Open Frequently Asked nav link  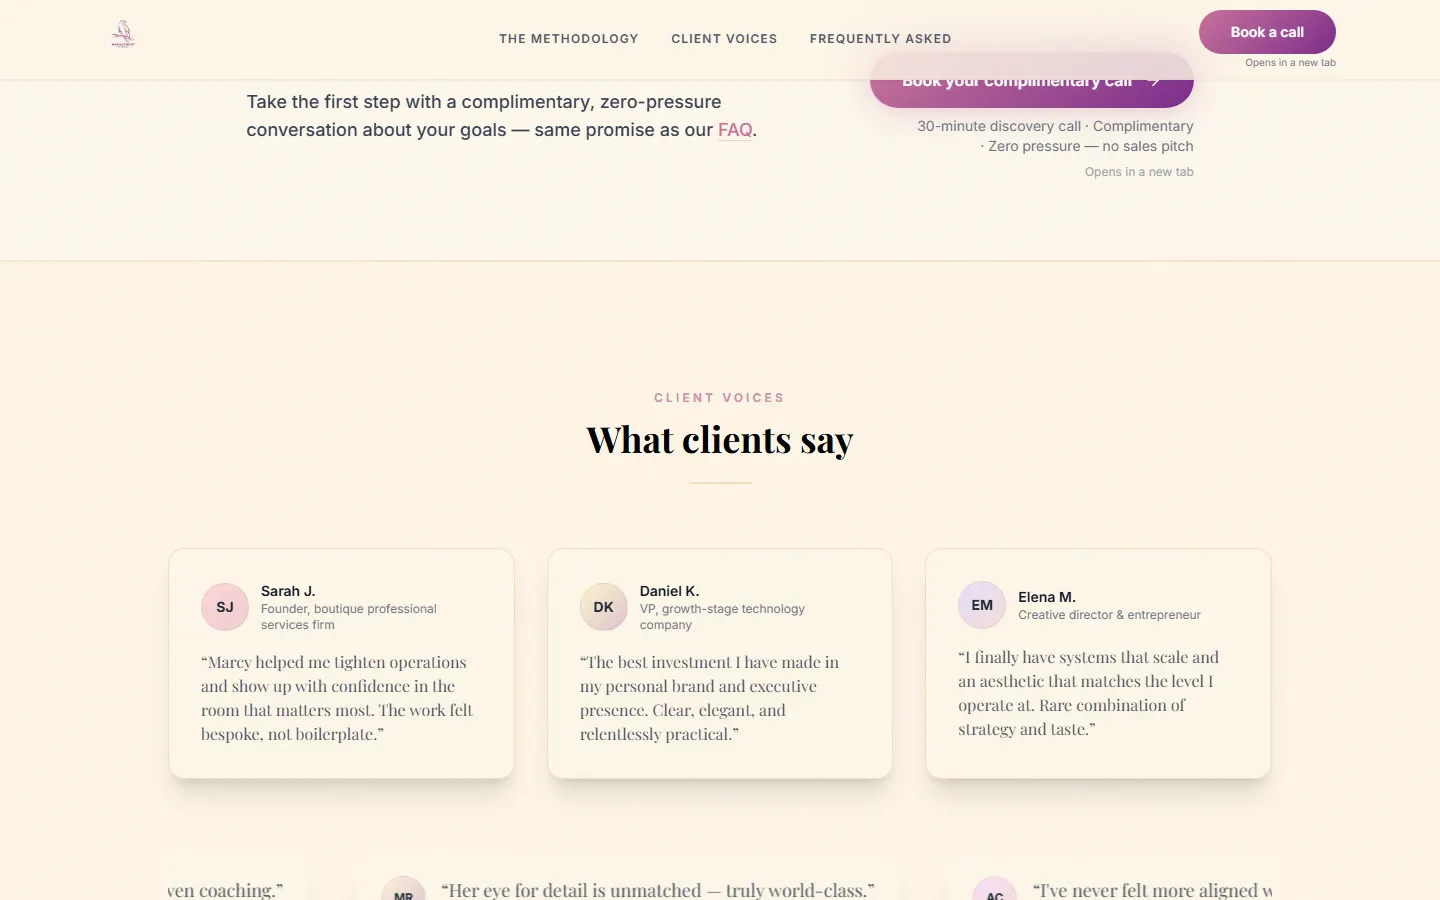[x=880, y=39]
